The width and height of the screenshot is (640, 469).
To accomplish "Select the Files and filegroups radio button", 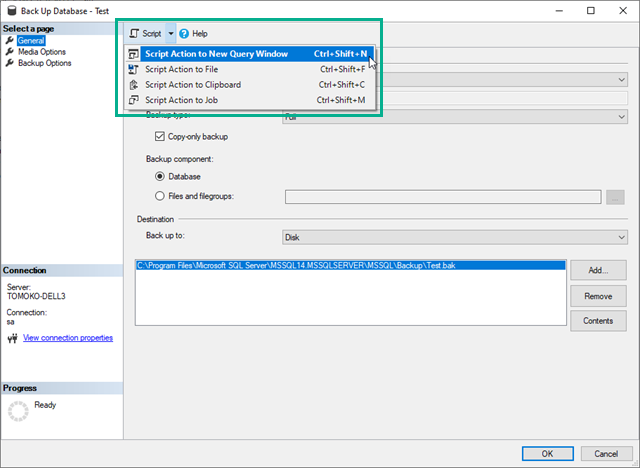I will coord(160,196).
